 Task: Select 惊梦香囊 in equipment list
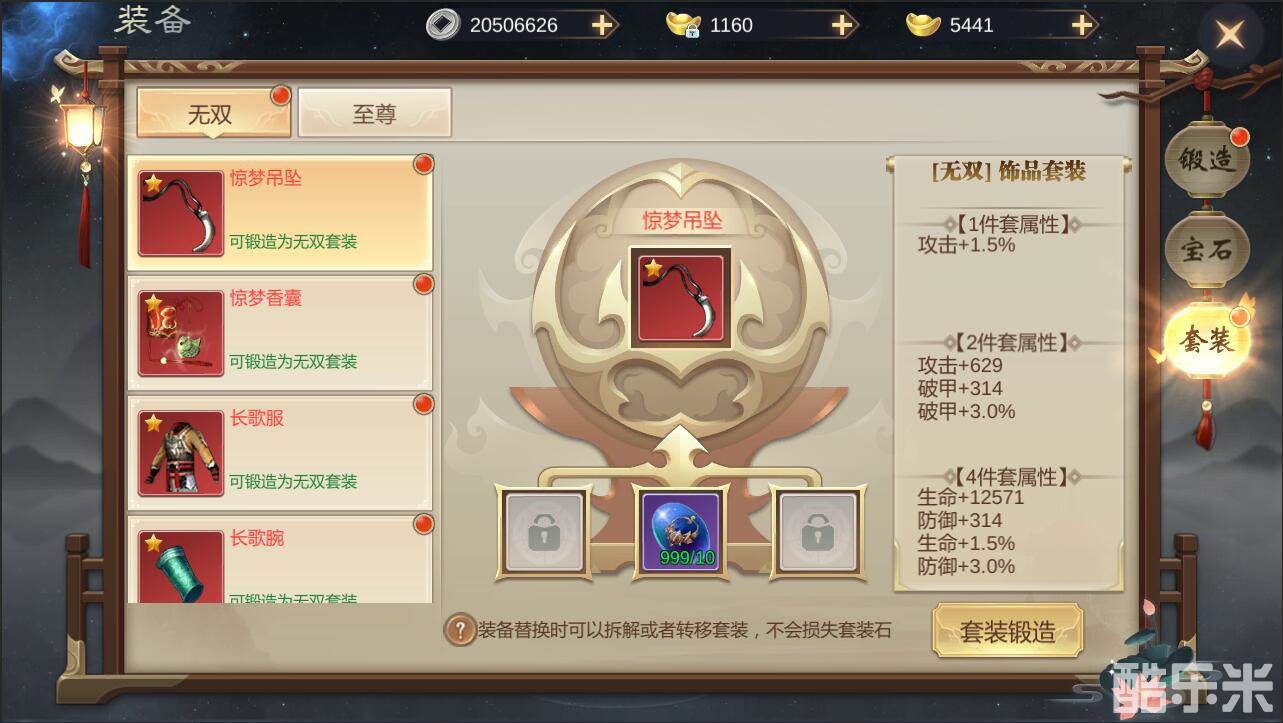point(281,332)
